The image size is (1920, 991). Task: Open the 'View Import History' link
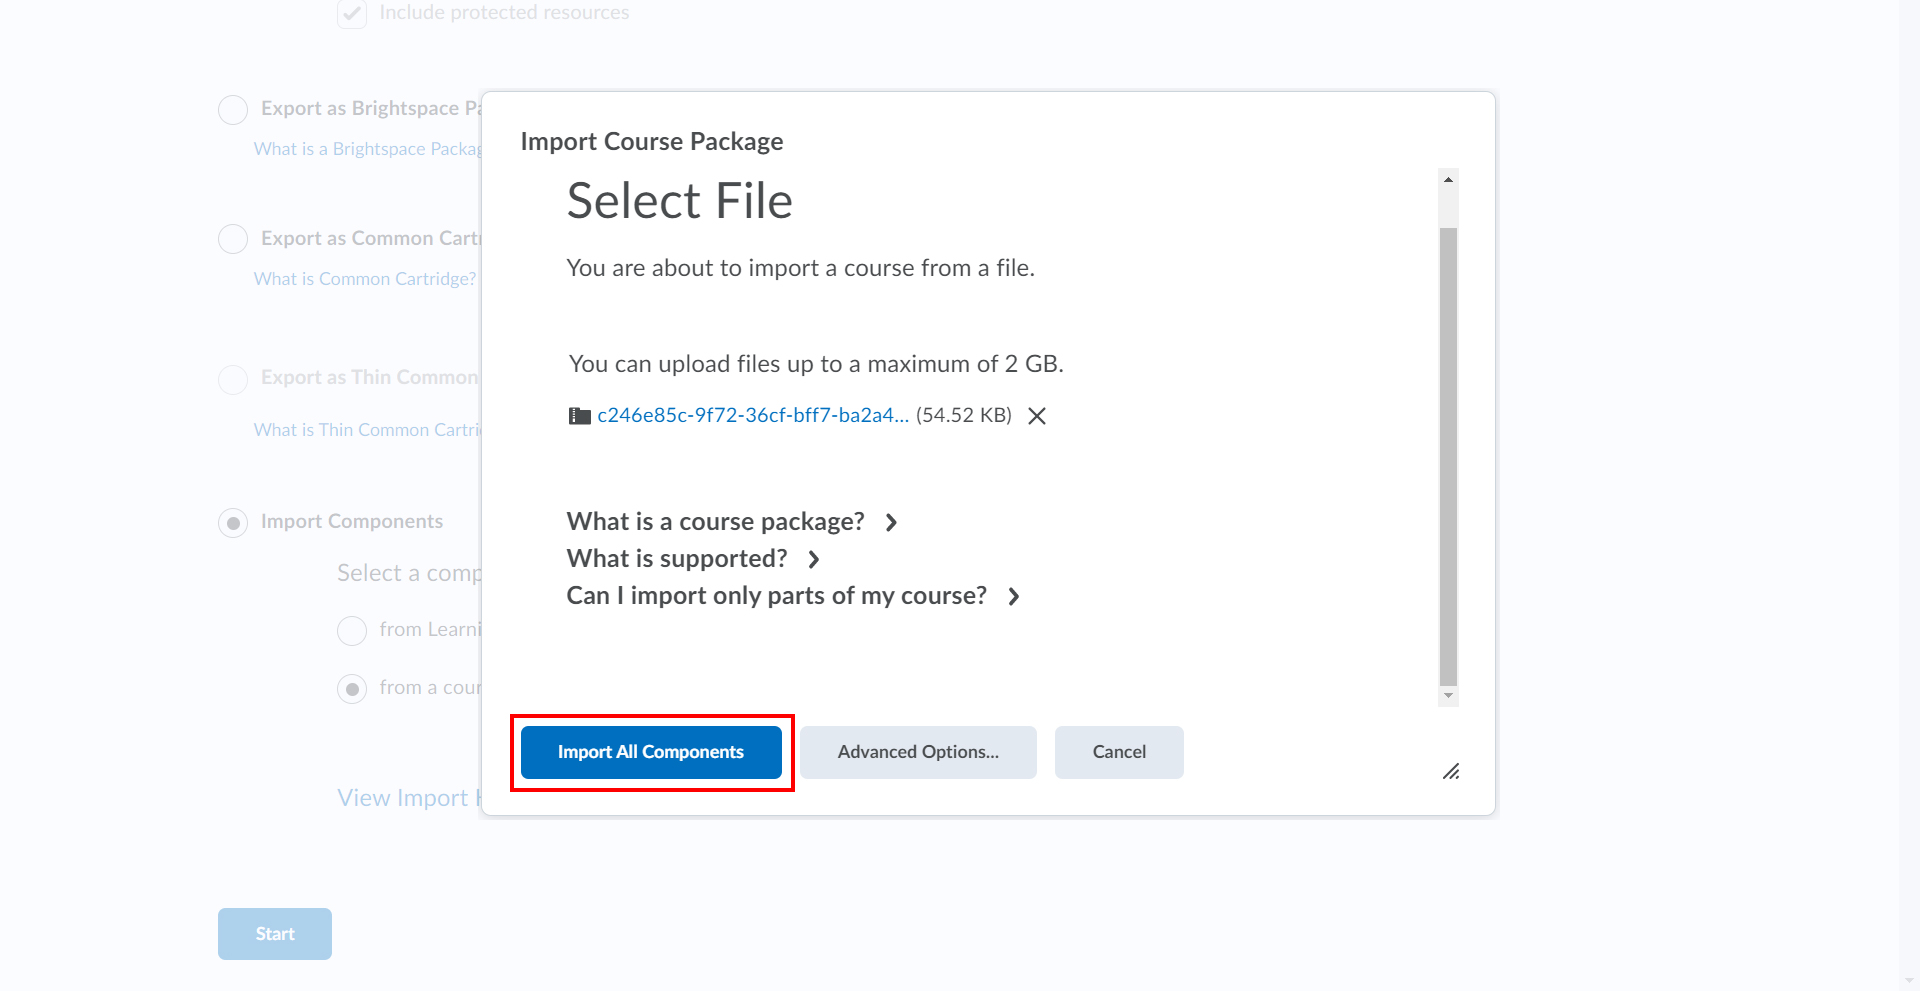pos(410,798)
